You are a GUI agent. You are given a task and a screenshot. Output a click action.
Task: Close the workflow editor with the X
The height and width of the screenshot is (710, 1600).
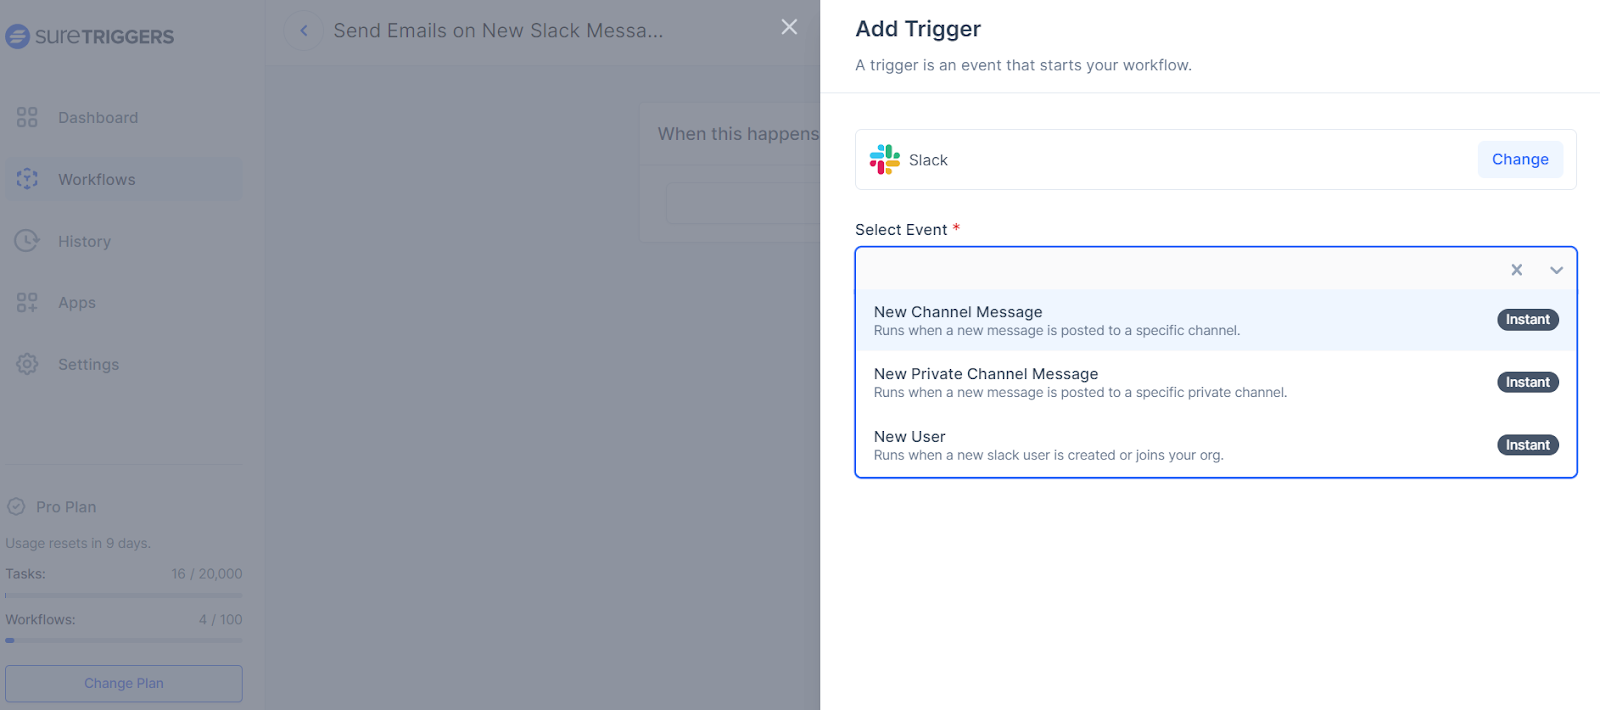pyautogui.click(x=790, y=27)
